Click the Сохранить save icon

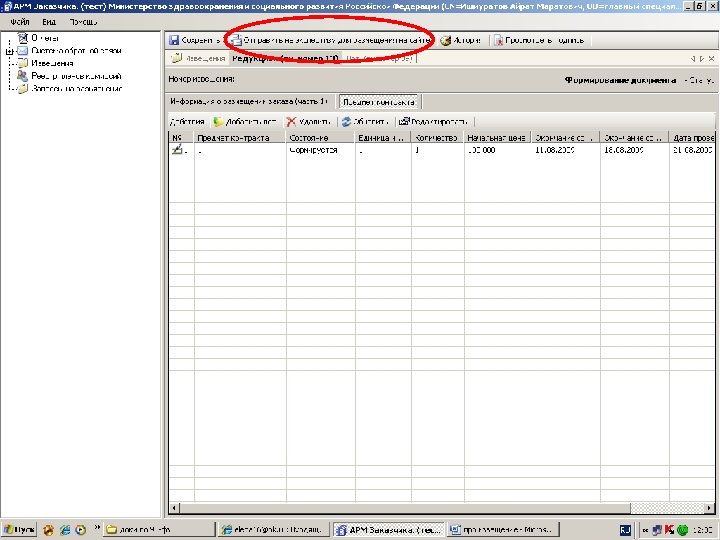(174, 40)
